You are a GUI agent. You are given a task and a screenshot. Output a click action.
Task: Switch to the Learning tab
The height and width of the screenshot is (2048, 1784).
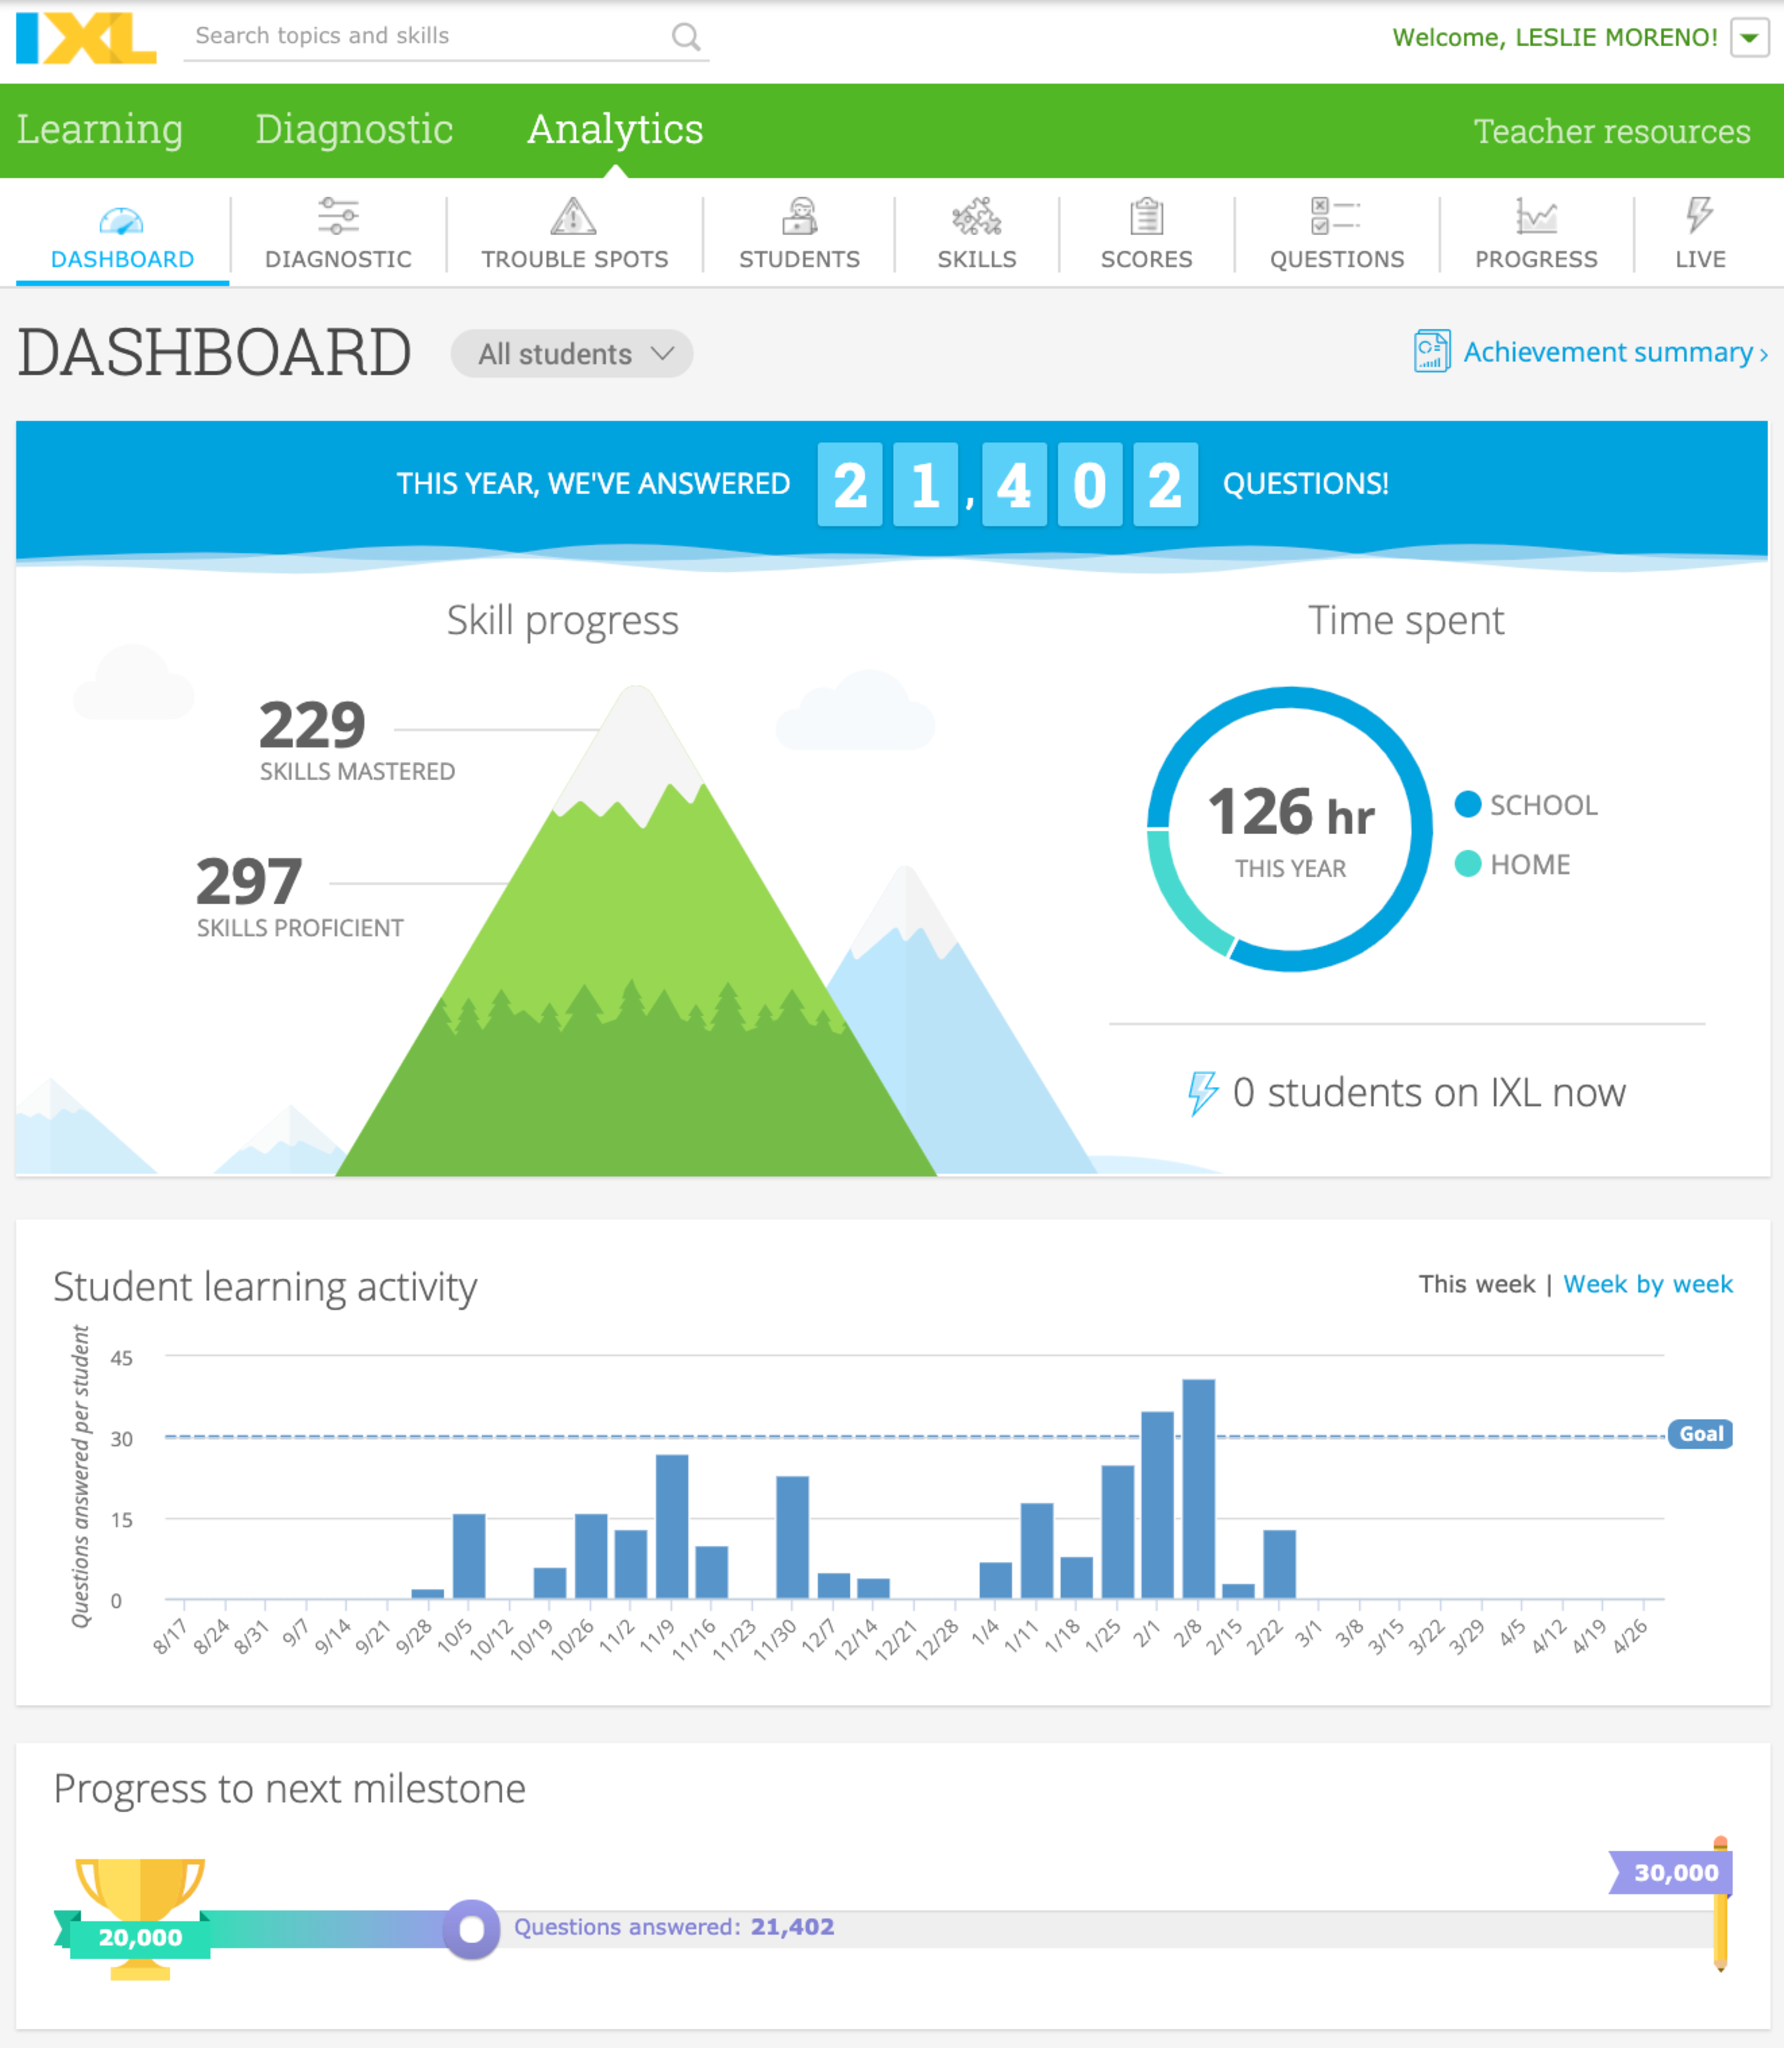pos(100,130)
